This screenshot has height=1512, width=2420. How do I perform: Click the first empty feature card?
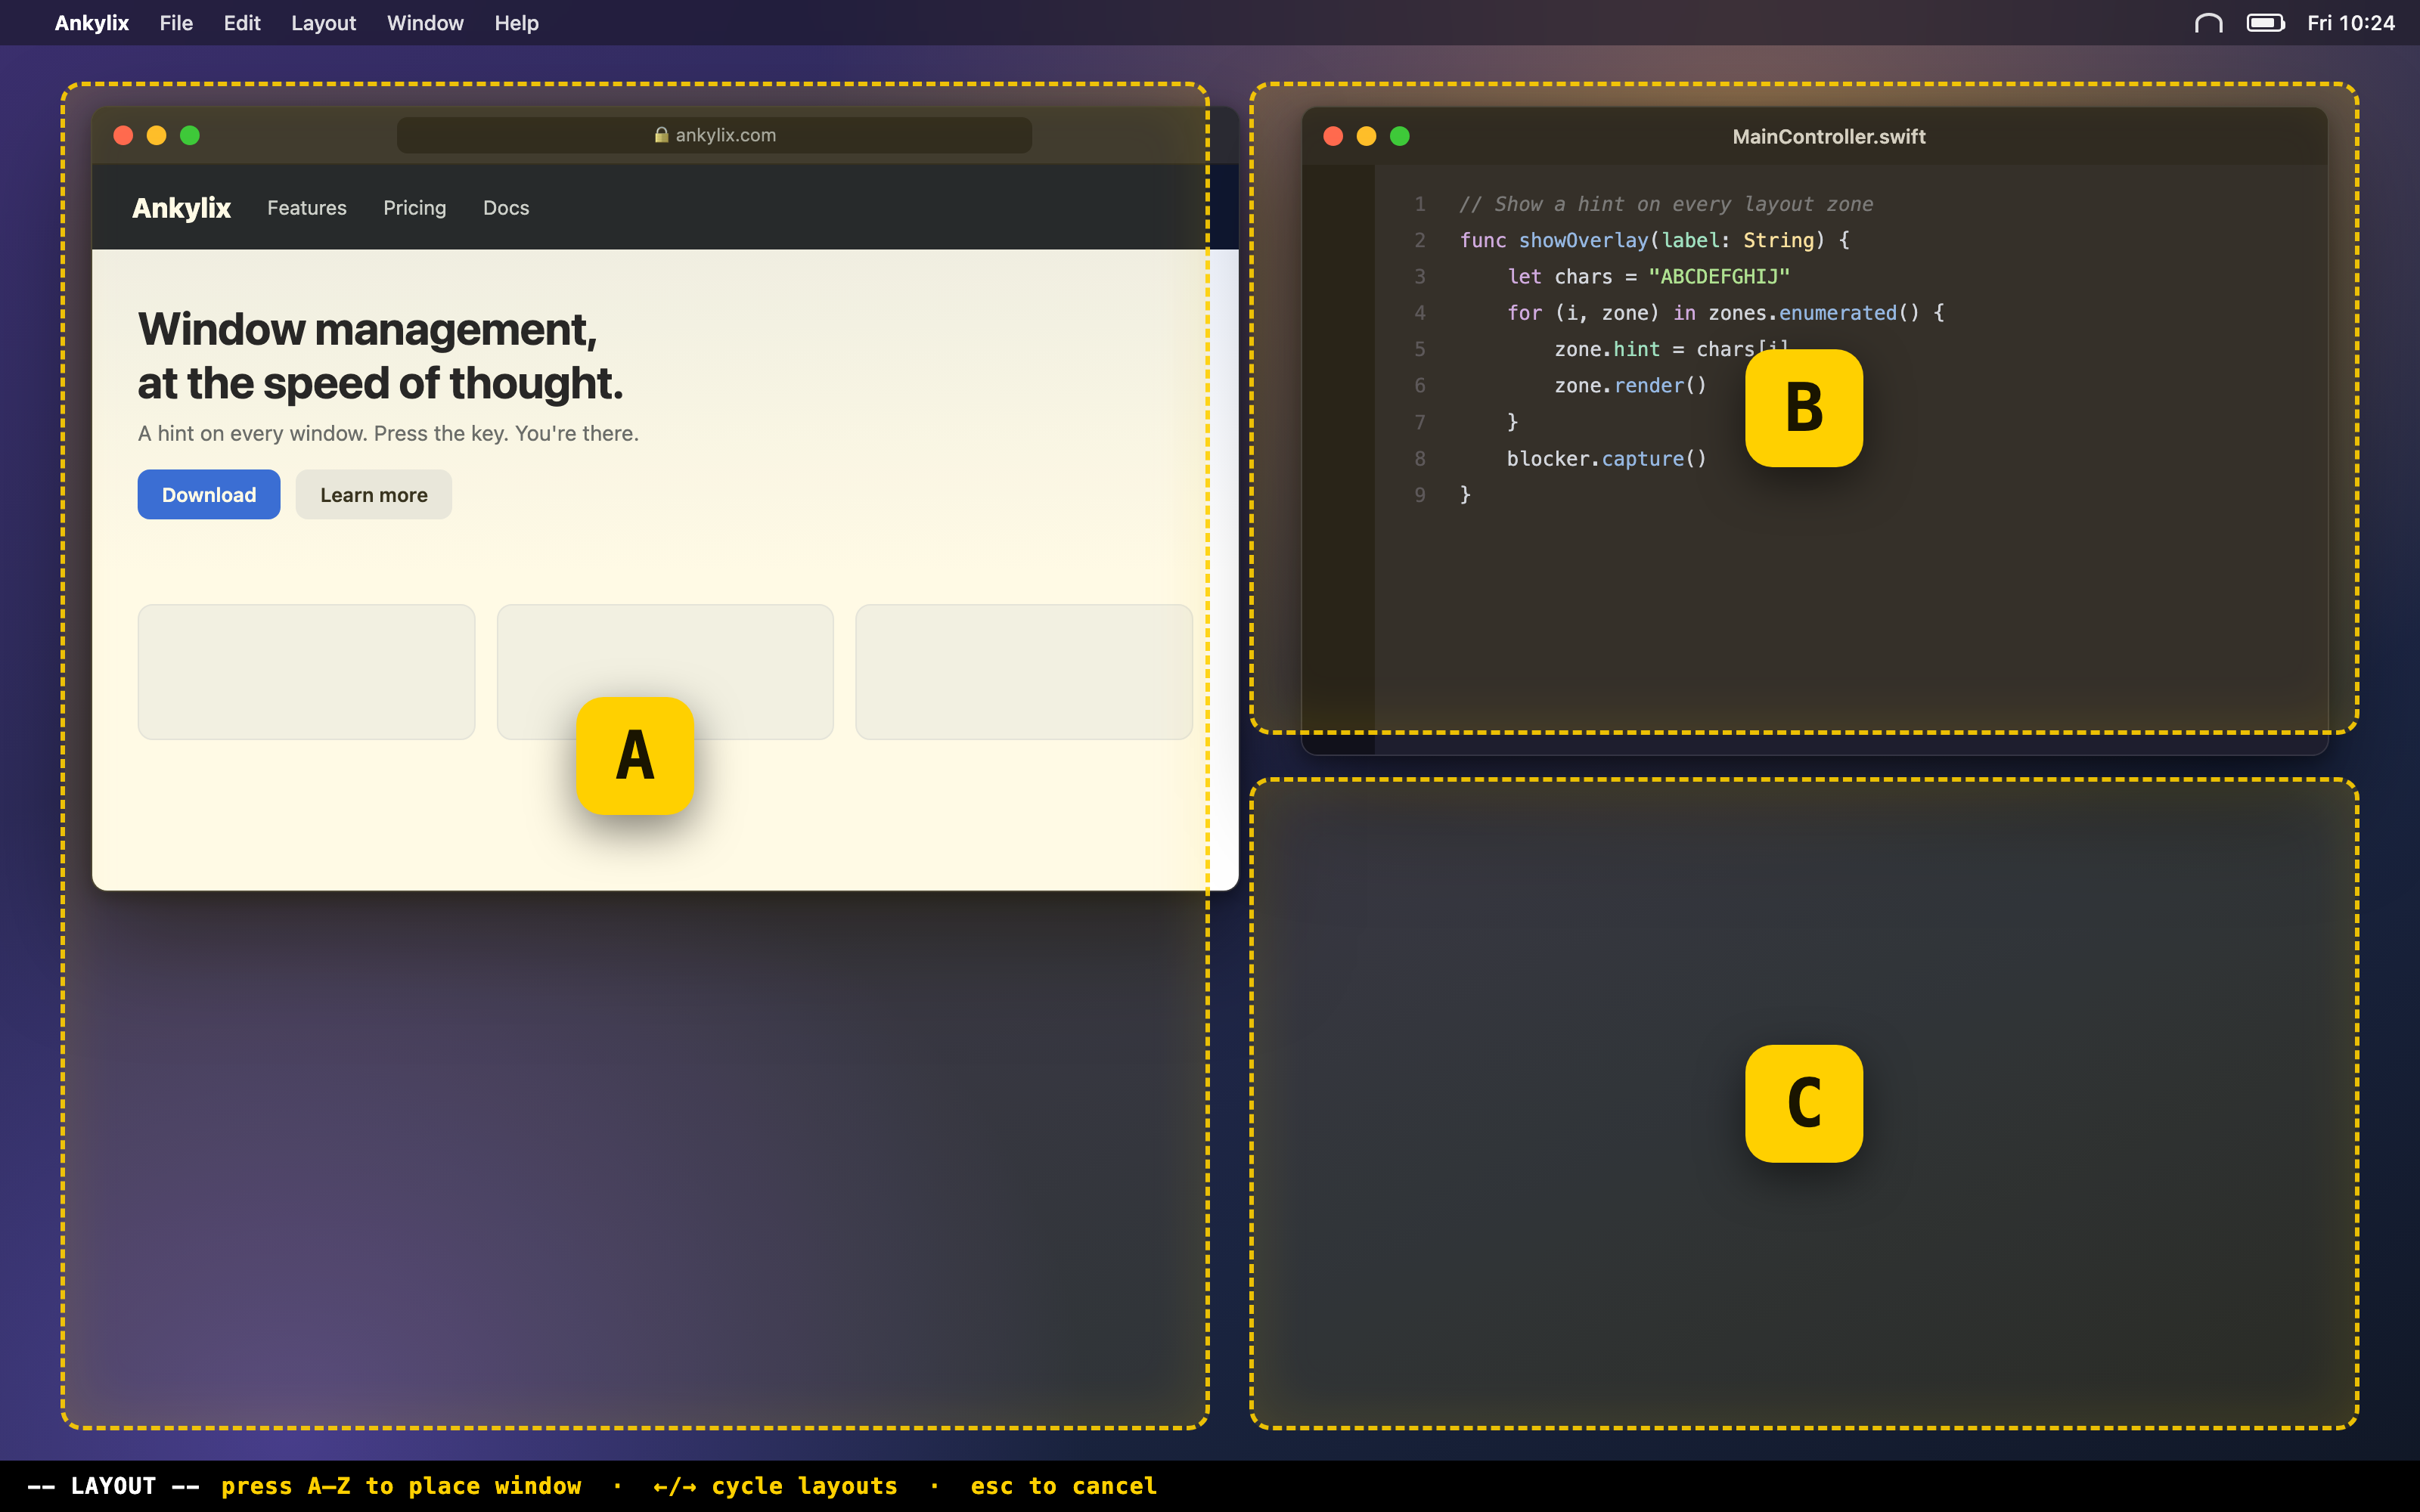pyautogui.click(x=306, y=672)
